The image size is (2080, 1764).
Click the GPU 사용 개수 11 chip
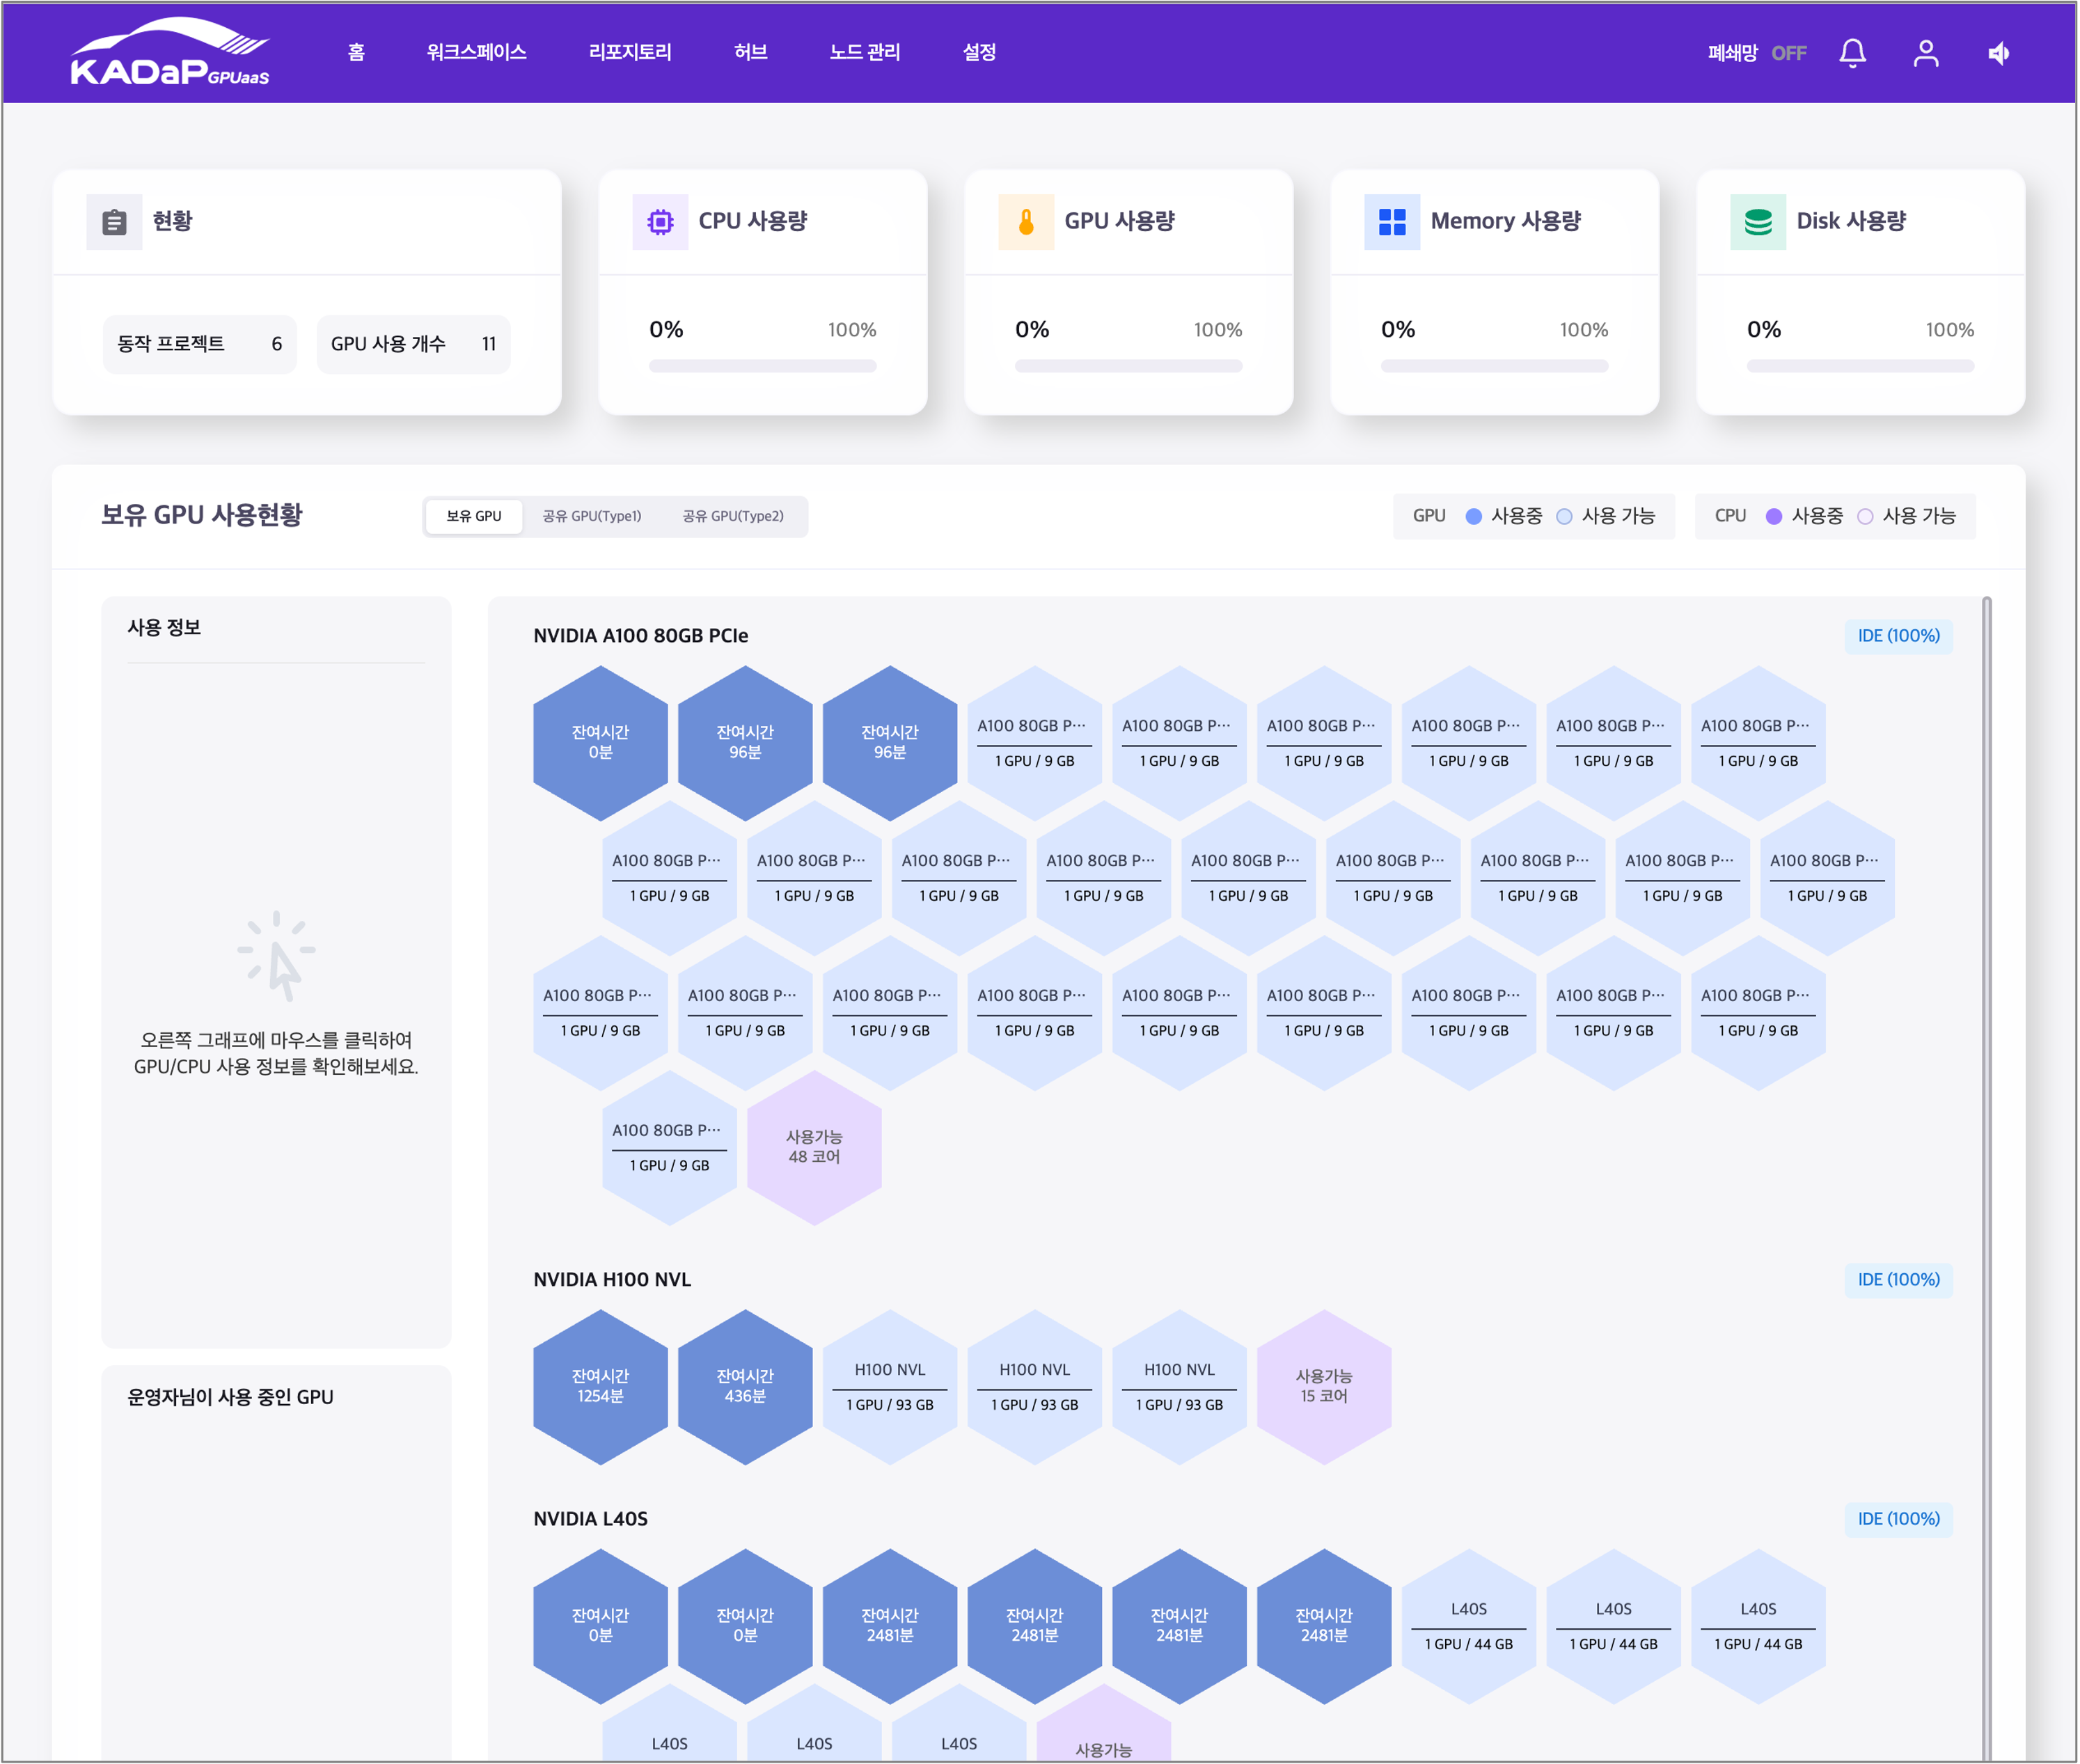[x=414, y=344]
